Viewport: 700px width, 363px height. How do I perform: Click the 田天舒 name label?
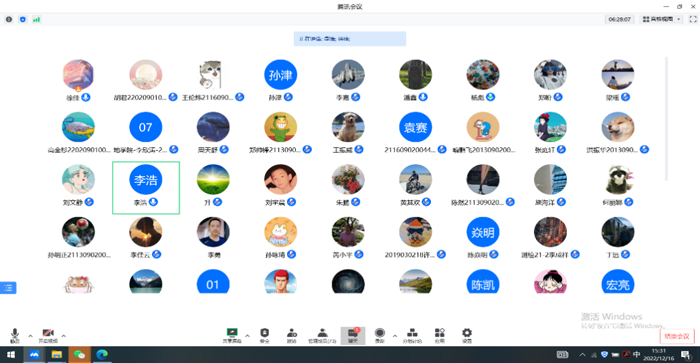208,150
